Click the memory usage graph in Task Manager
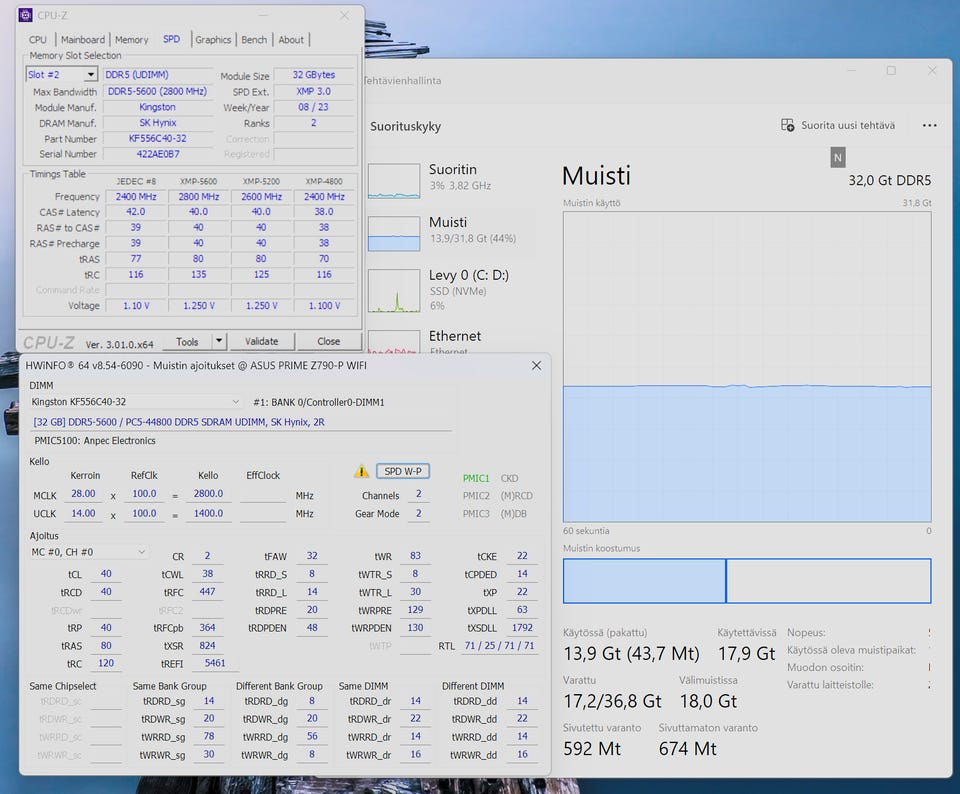 (747, 367)
